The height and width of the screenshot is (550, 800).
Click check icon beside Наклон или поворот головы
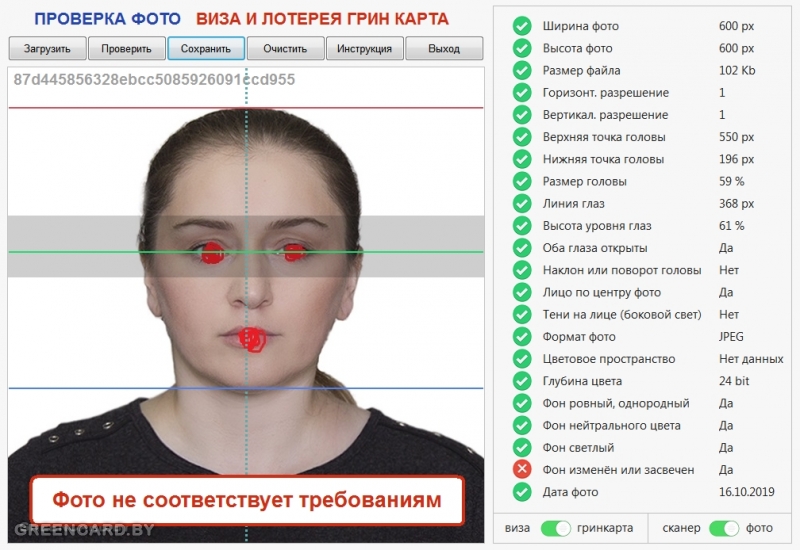tap(522, 270)
